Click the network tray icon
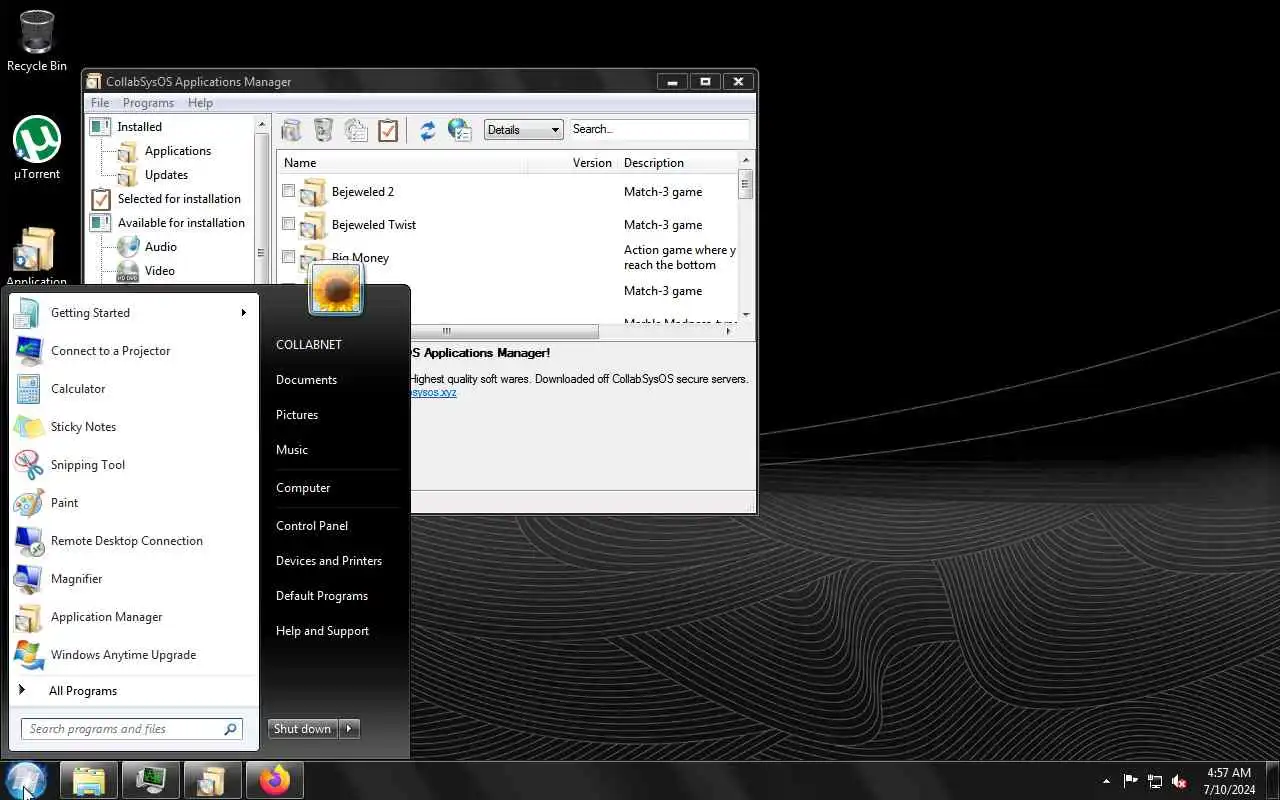 pyautogui.click(x=1155, y=781)
